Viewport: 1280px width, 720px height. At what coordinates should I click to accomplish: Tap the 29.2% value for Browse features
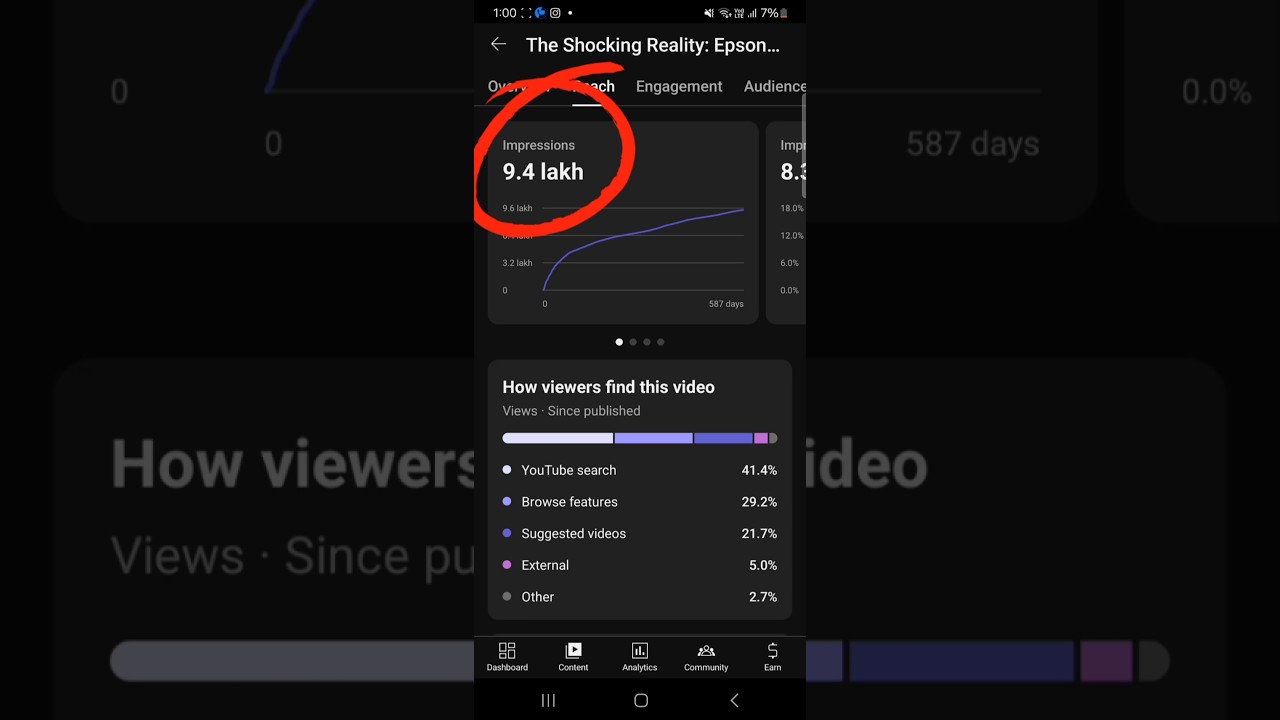click(759, 502)
